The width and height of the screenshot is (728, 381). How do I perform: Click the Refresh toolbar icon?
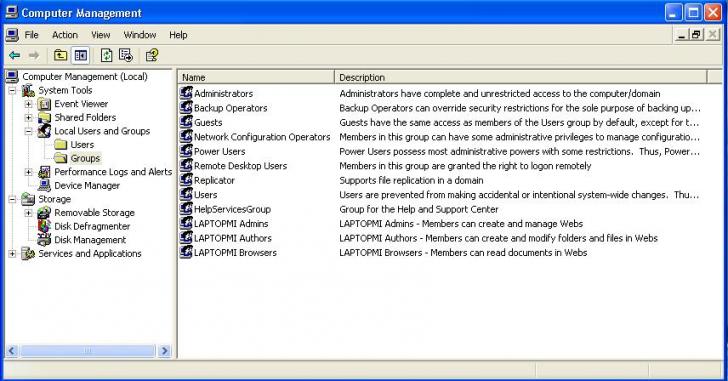106,56
